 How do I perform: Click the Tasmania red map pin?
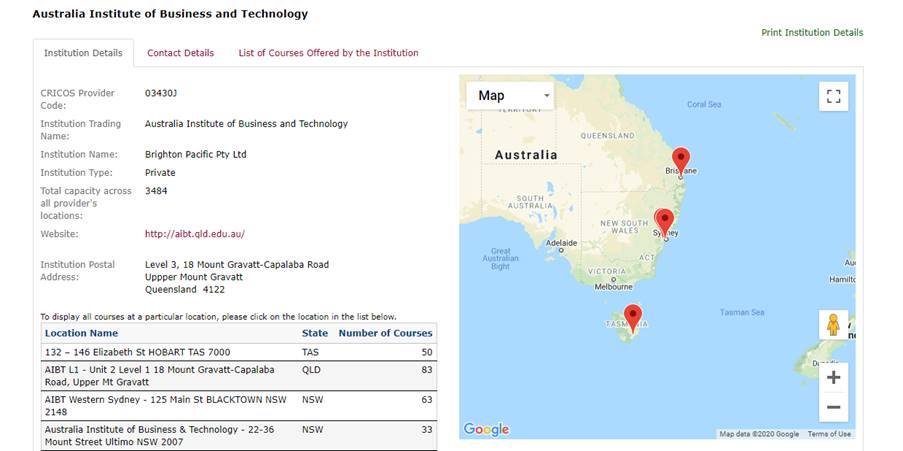[633, 319]
